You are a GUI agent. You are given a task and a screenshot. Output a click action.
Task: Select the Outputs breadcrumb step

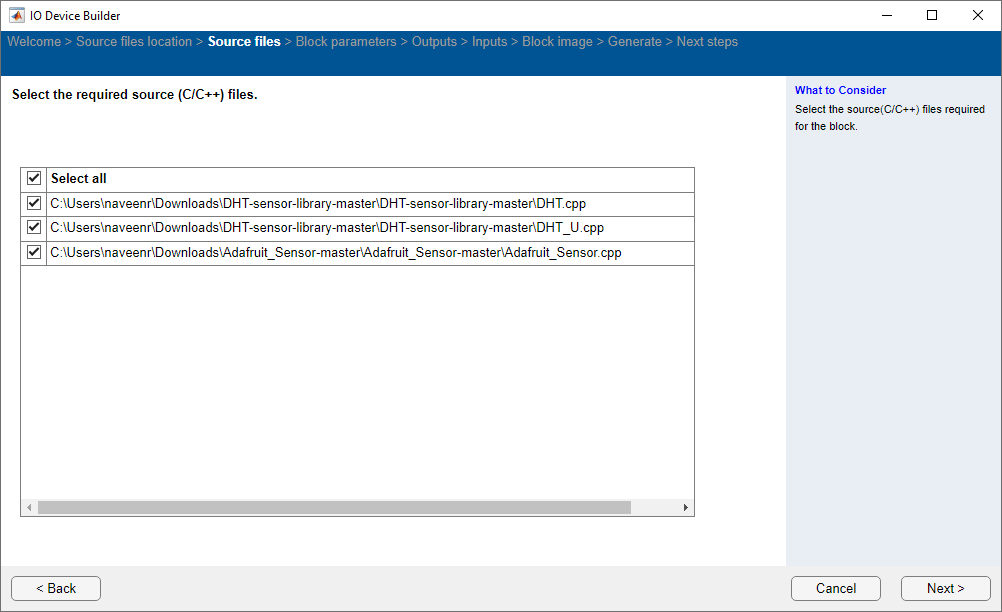pos(434,42)
